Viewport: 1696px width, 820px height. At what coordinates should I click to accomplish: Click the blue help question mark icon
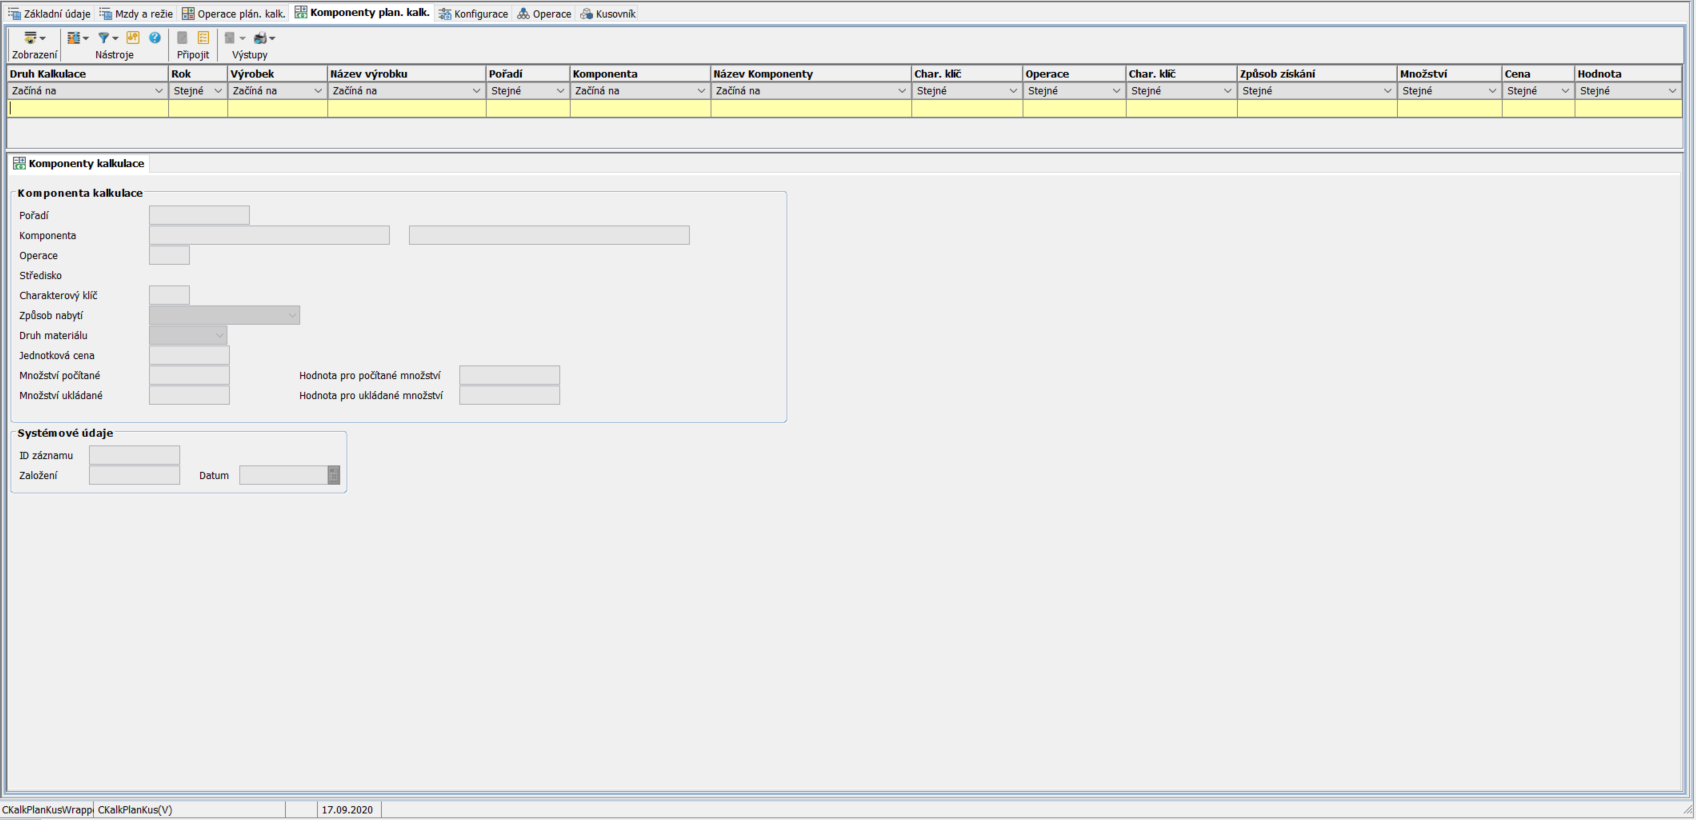tap(155, 38)
